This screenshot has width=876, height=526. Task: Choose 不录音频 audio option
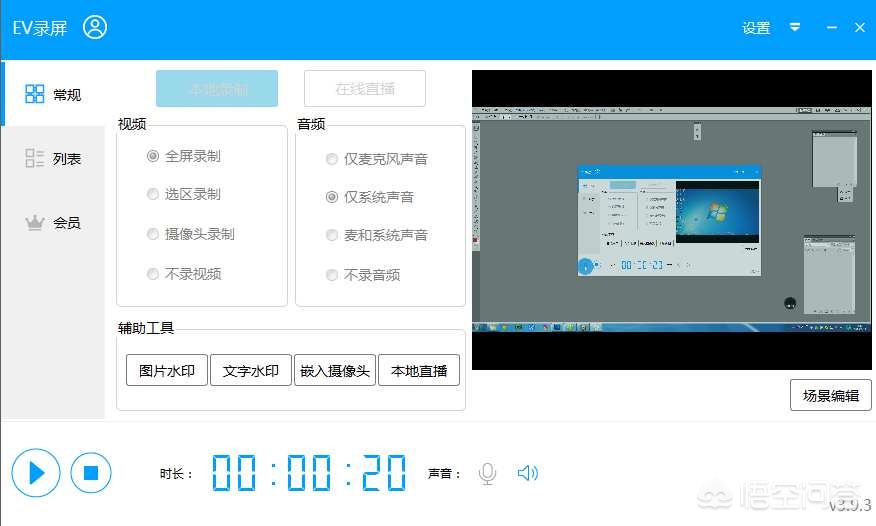click(x=363, y=275)
